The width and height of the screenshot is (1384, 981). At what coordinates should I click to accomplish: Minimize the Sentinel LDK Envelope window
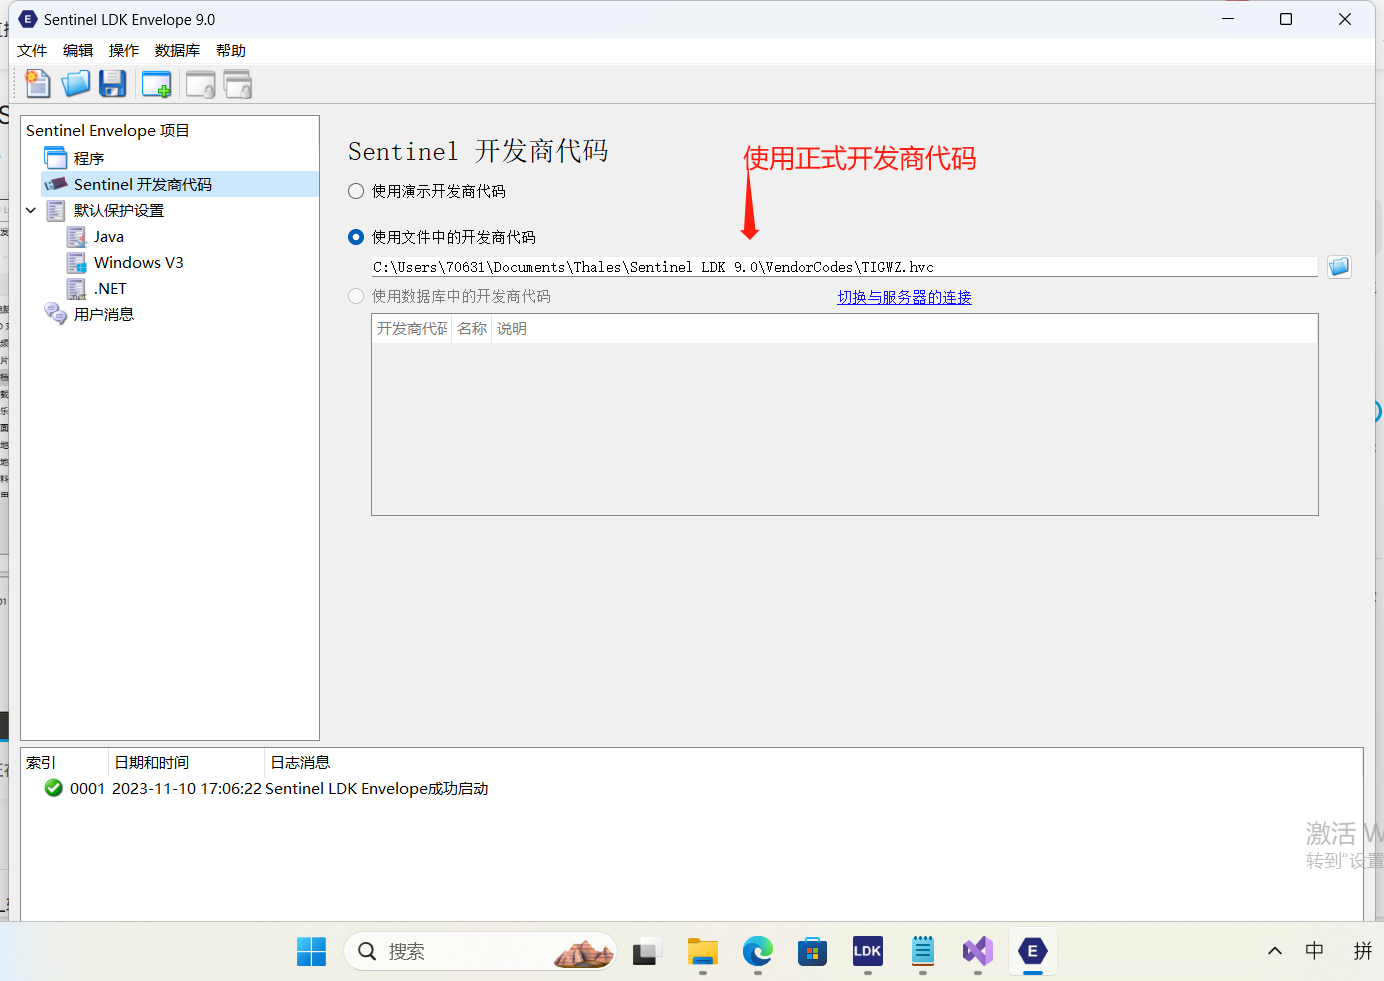point(1229,19)
